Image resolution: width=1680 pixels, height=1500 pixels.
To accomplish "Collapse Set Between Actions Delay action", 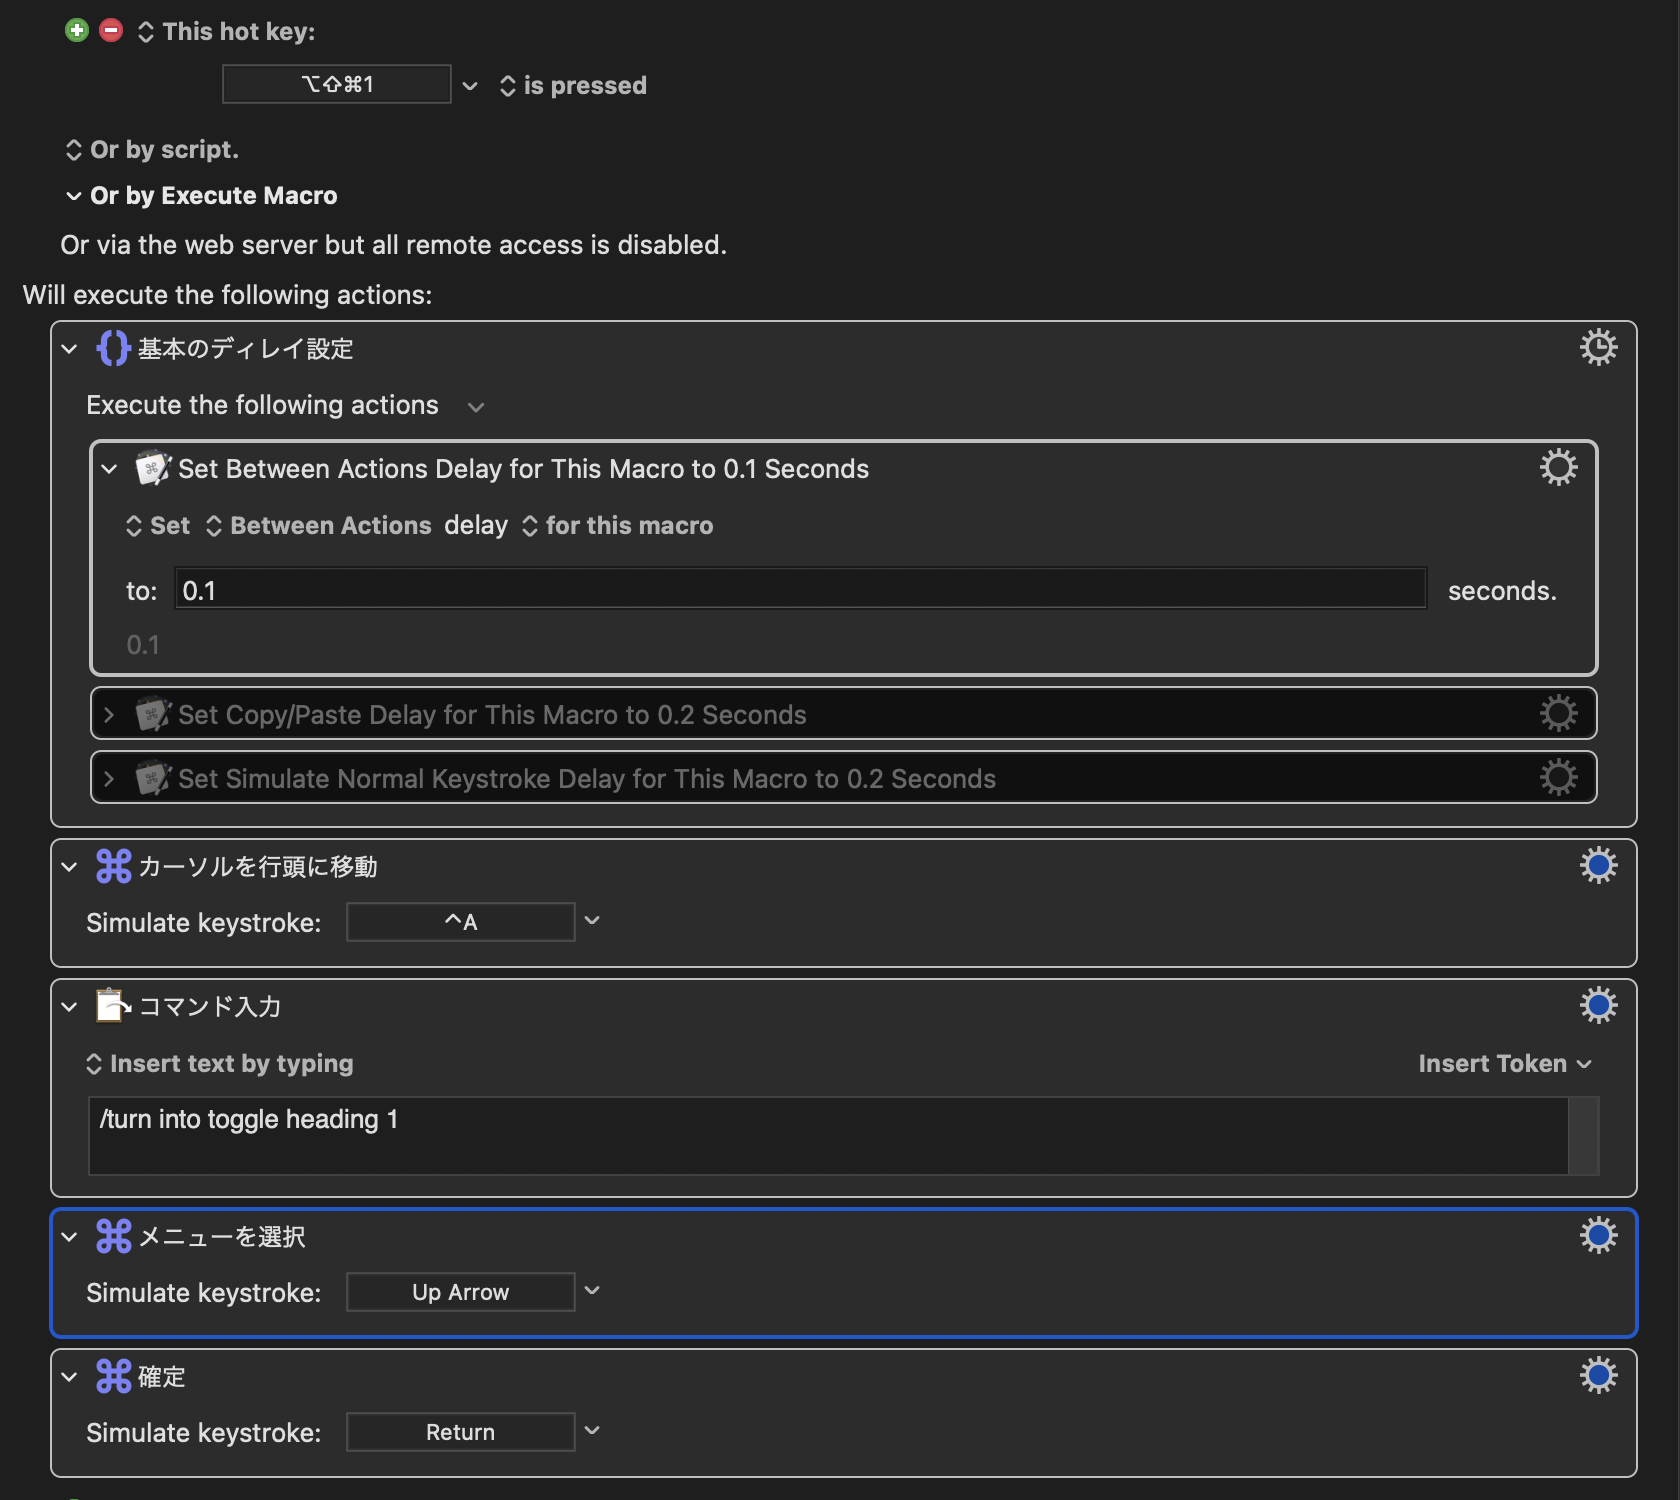I will tap(109, 469).
